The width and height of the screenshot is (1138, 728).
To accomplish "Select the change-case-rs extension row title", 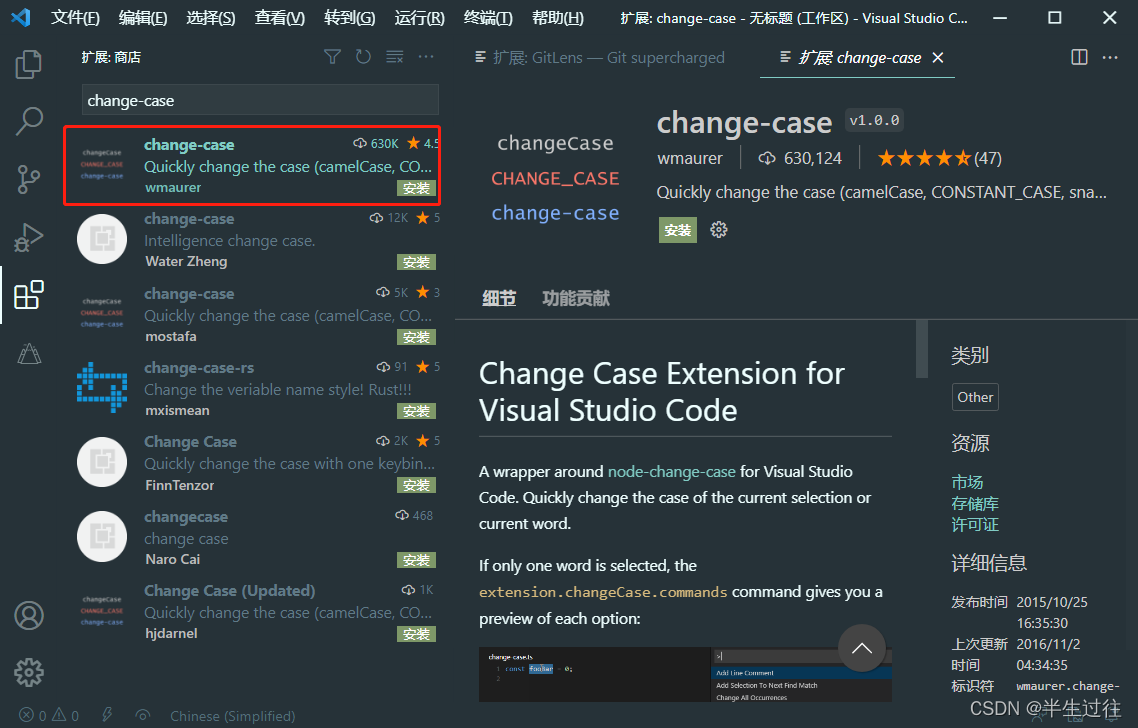I will pos(199,367).
